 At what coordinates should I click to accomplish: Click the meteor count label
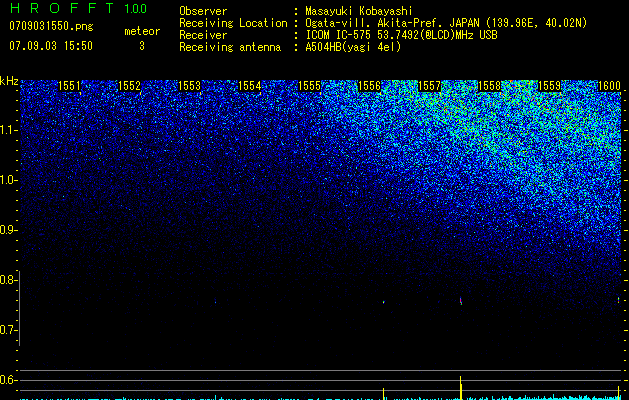[x=142, y=31]
